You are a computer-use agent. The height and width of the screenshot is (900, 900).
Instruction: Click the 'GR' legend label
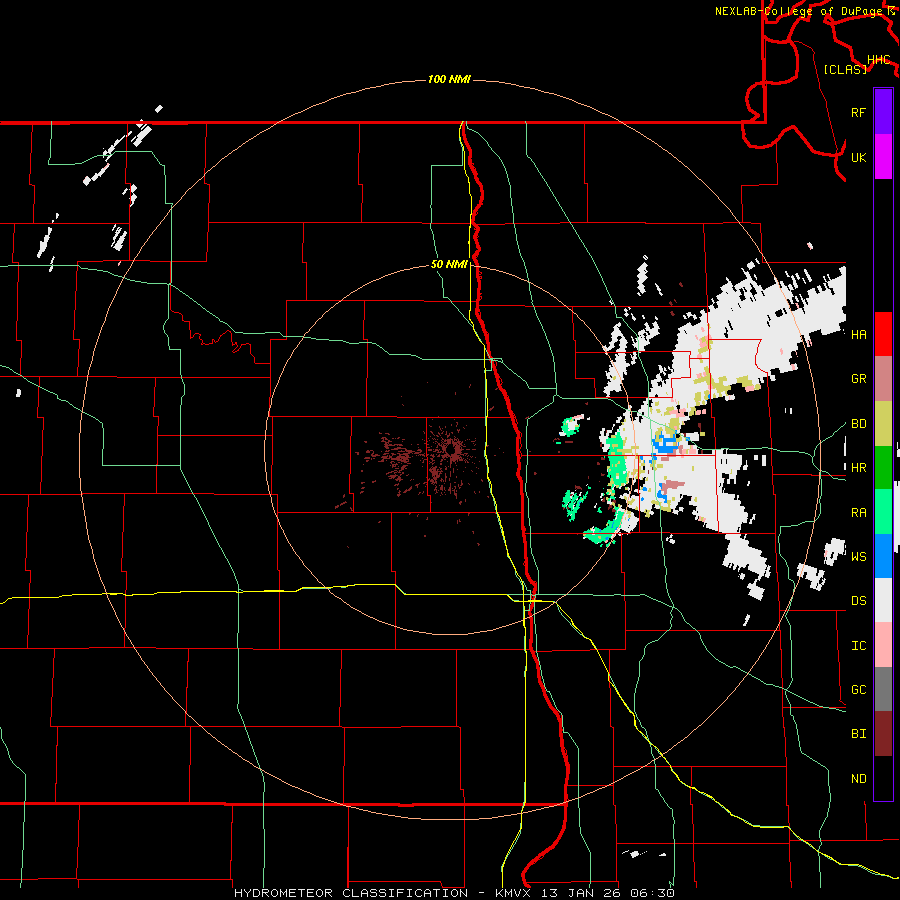point(858,379)
